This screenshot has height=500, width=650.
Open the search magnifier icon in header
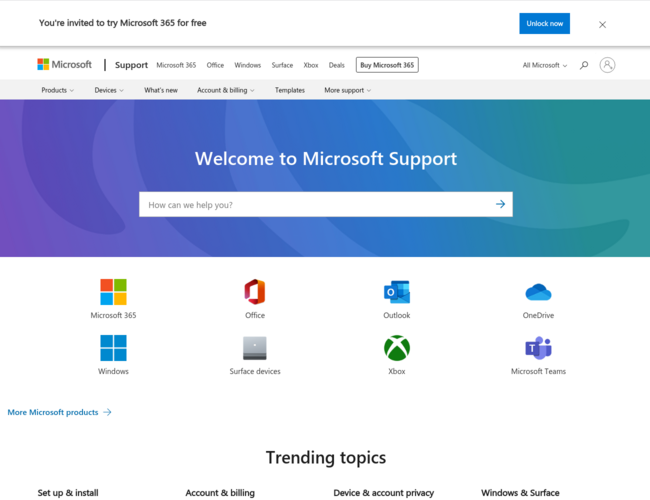coord(584,65)
